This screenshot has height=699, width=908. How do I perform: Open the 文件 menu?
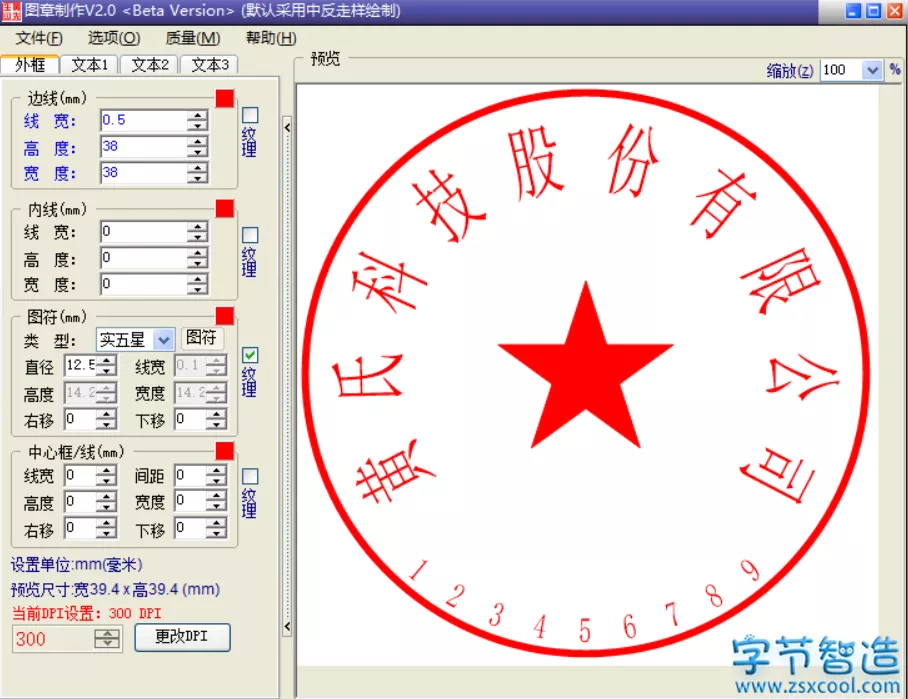click(x=37, y=37)
